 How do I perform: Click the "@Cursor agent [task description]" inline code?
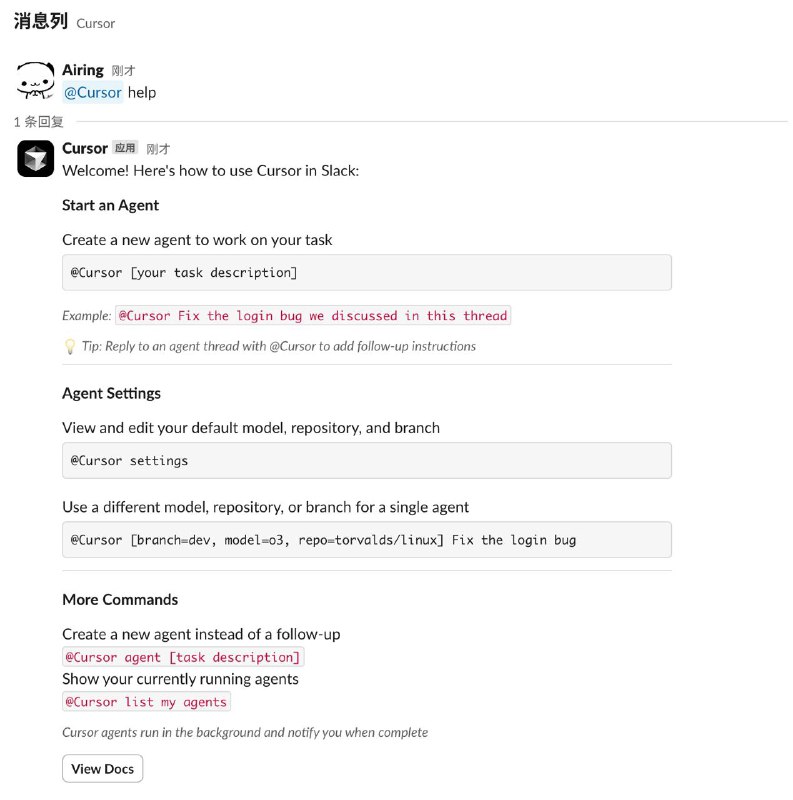click(x=183, y=657)
